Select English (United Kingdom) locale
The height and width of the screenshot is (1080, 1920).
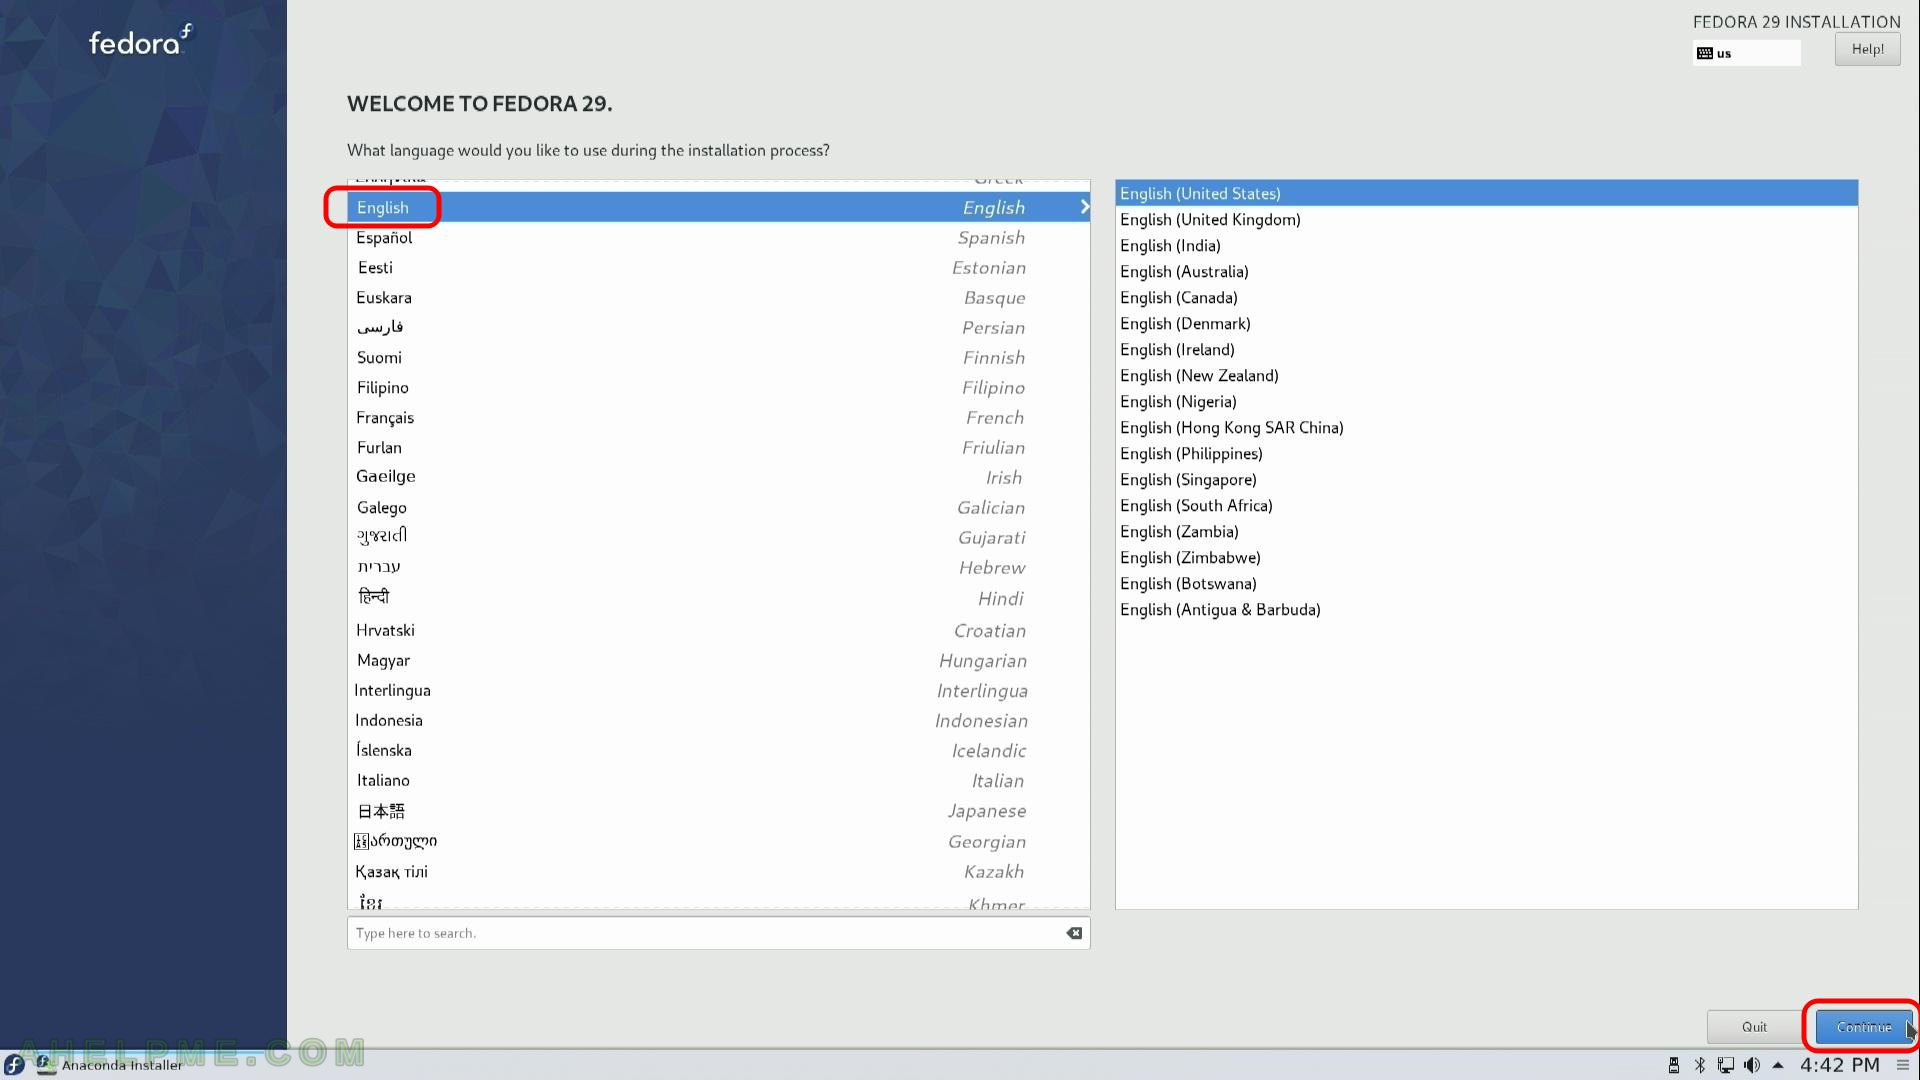click(1486, 219)
